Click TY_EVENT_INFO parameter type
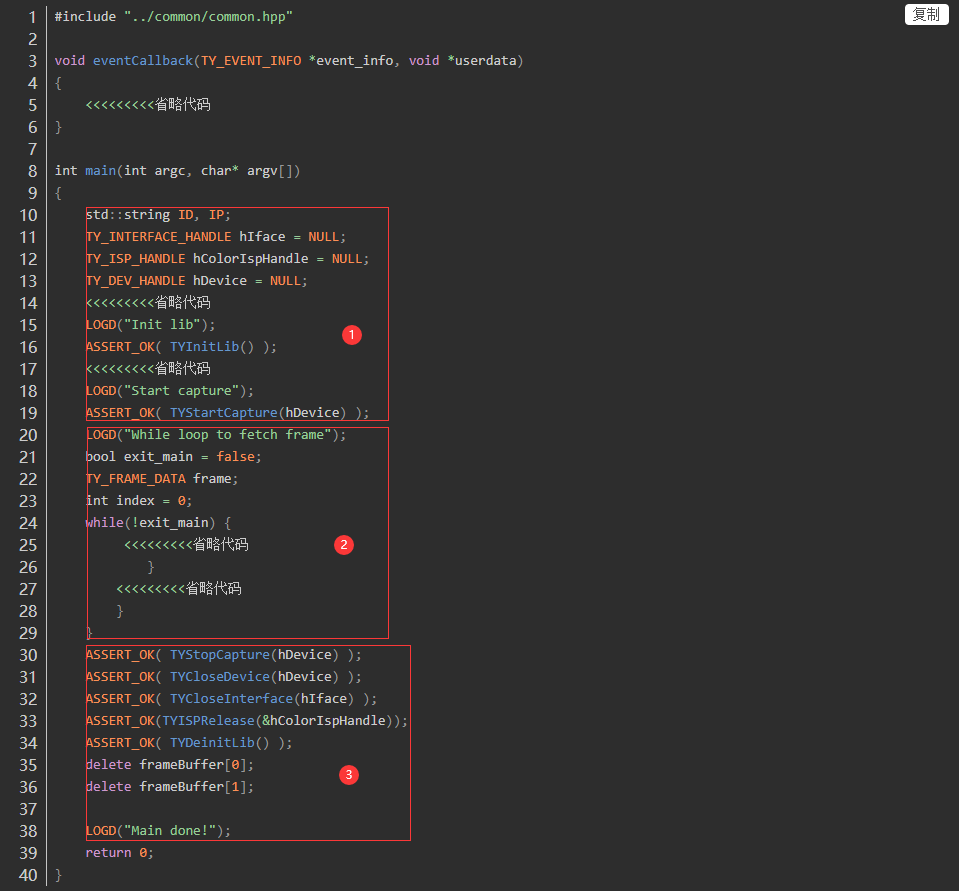 [x=251, y=61]
